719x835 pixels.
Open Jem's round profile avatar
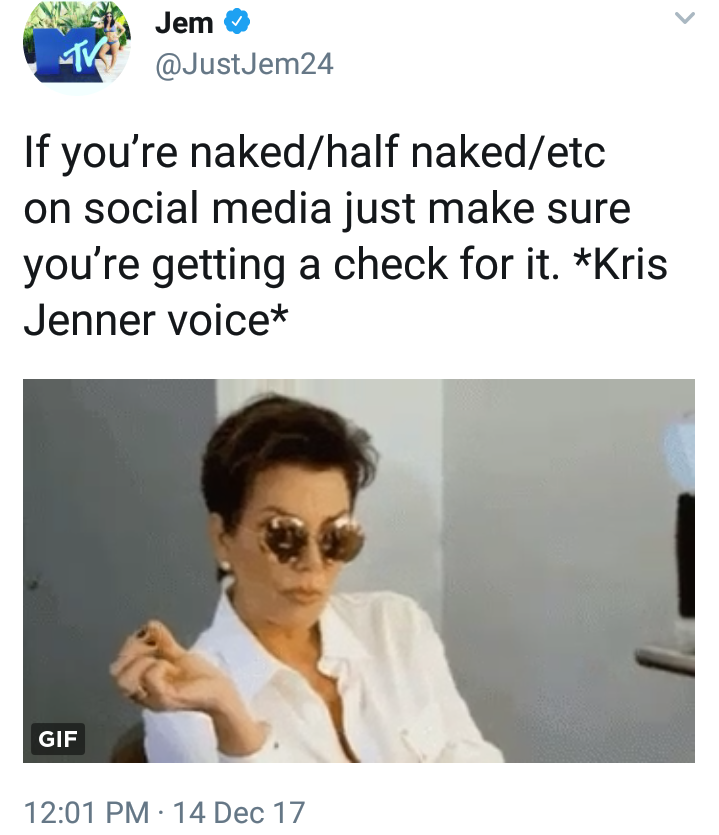[77, 47]
